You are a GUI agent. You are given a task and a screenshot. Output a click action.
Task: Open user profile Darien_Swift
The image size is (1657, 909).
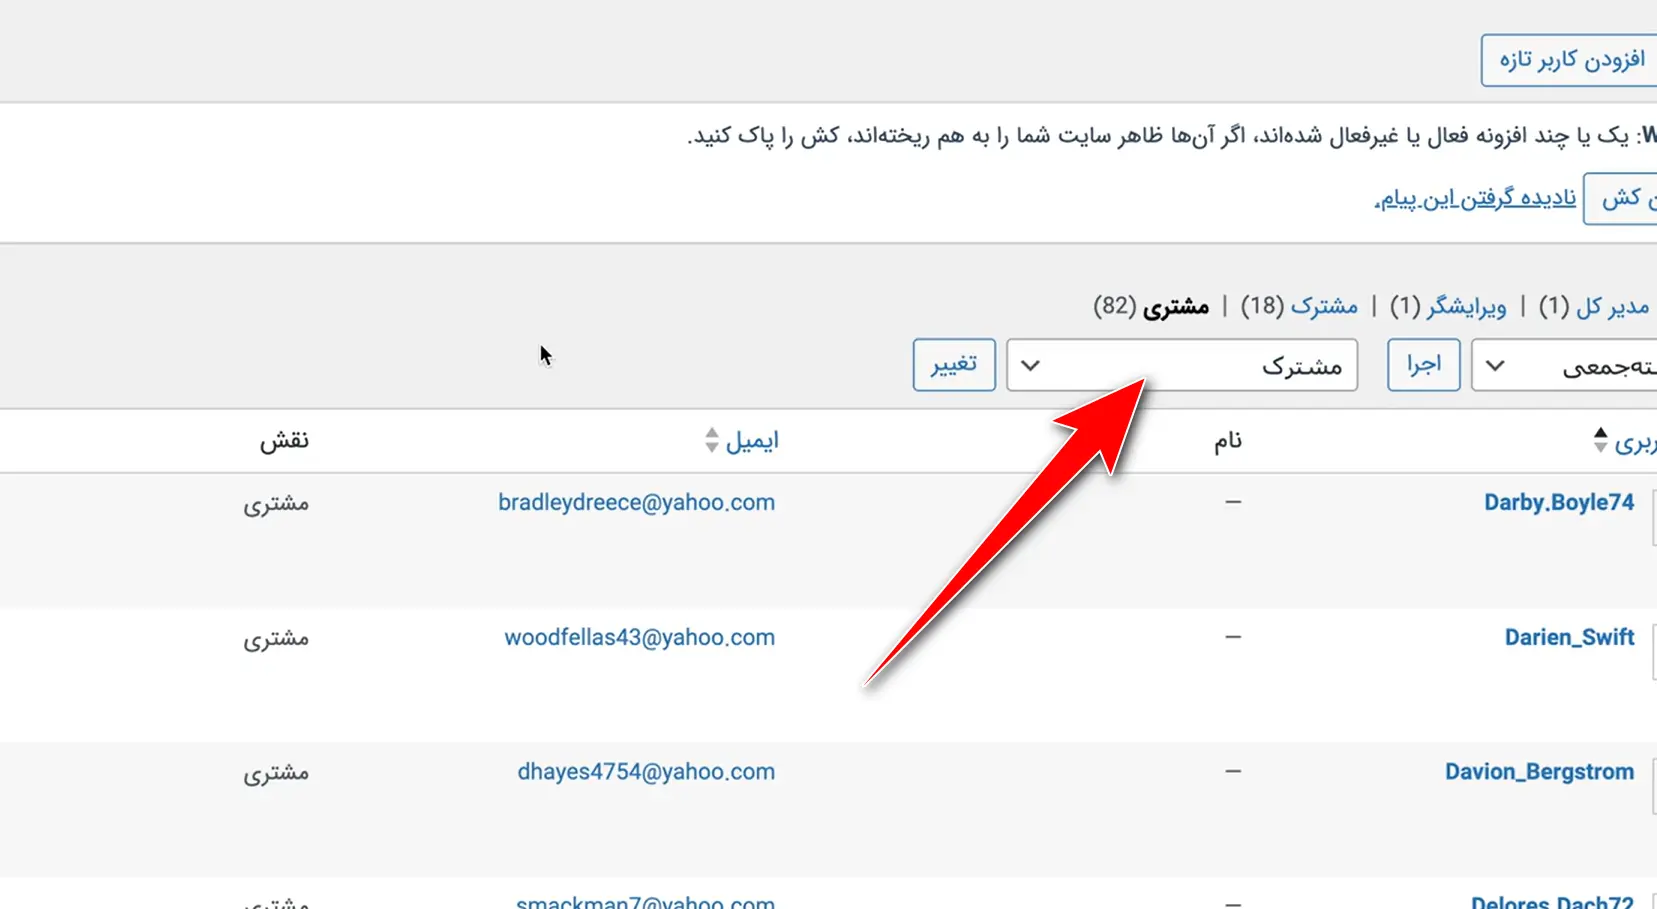tap(1569, 637)
